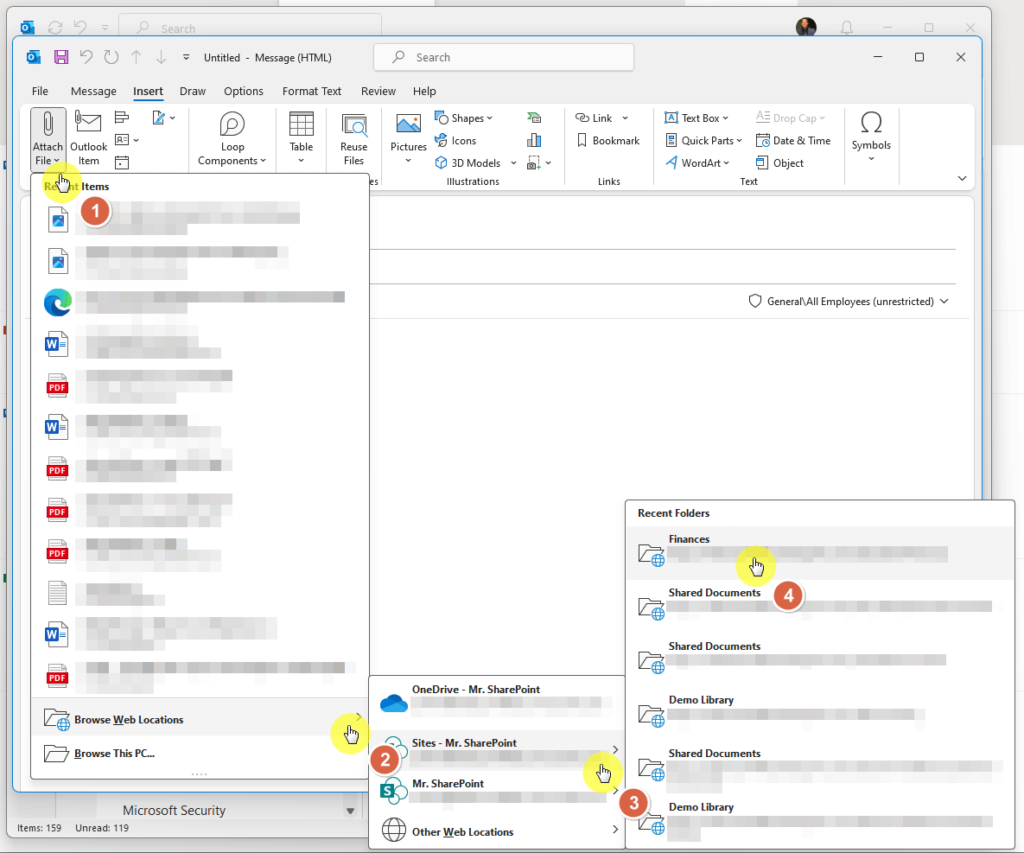
Task: Insert a Bookmark
Action: pyautogui.click(x=608, y=140)
